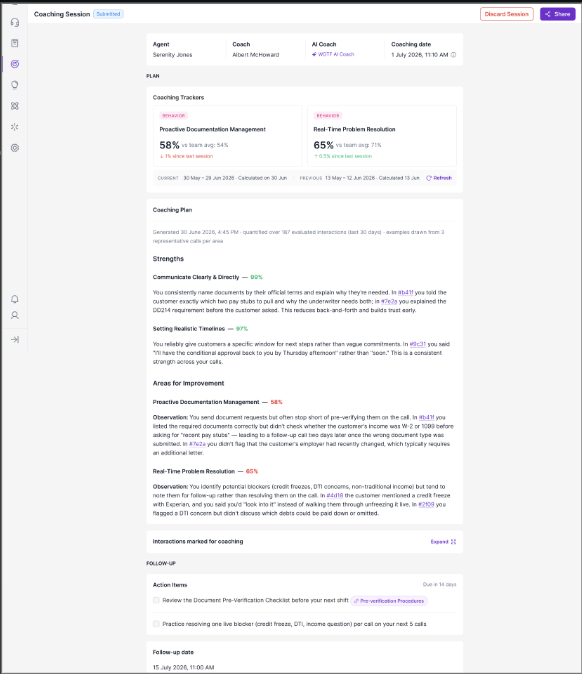Expand the Interactions marked for coaching section
The image size is (582, 674).
pos(443,542)
